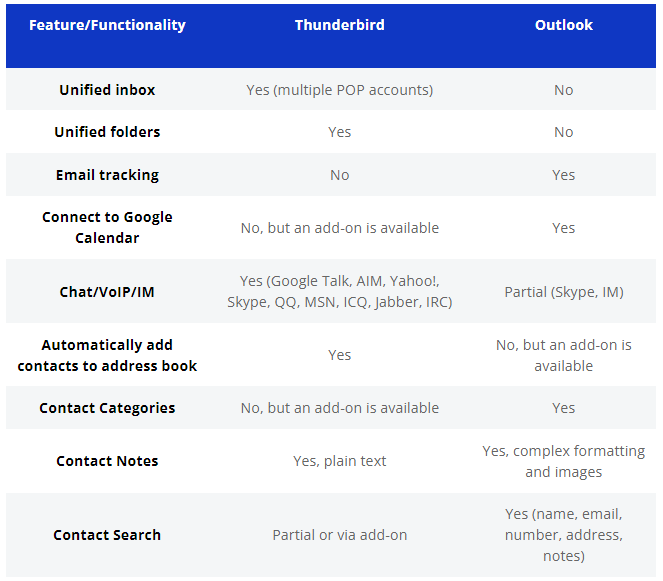The image size is (663, 581).
Task: Click Thunderbird's 'No' under Email tracking
Action: coord(340,175)
